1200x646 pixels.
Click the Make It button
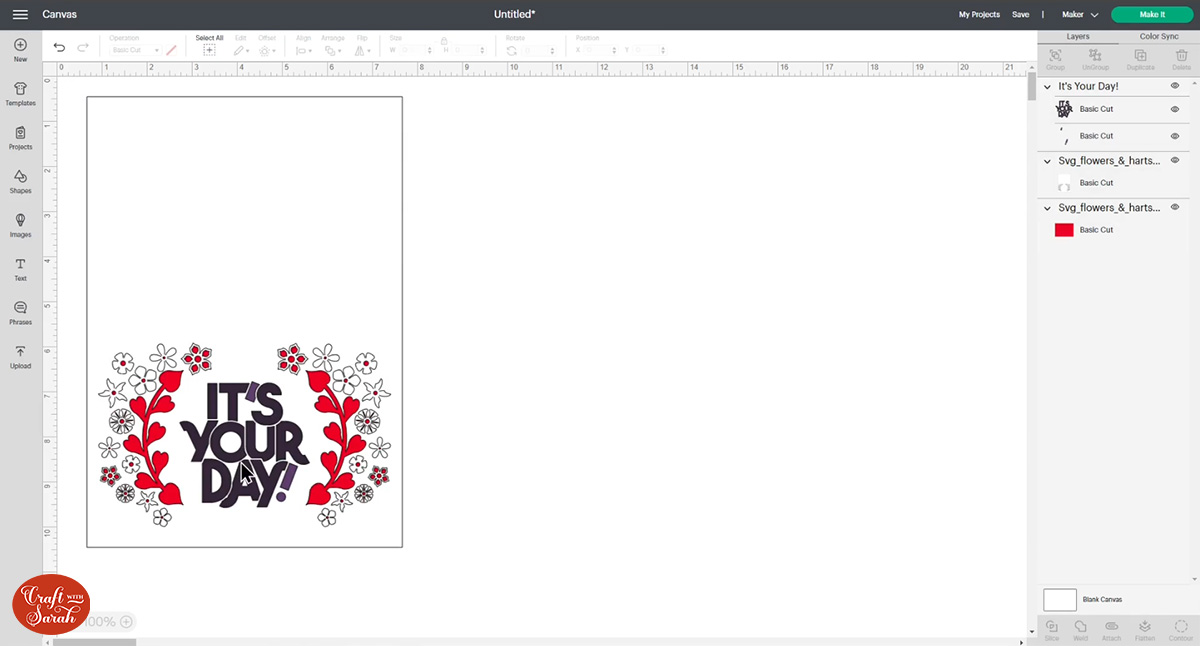pyautogui.click(x=1151, y=14)
